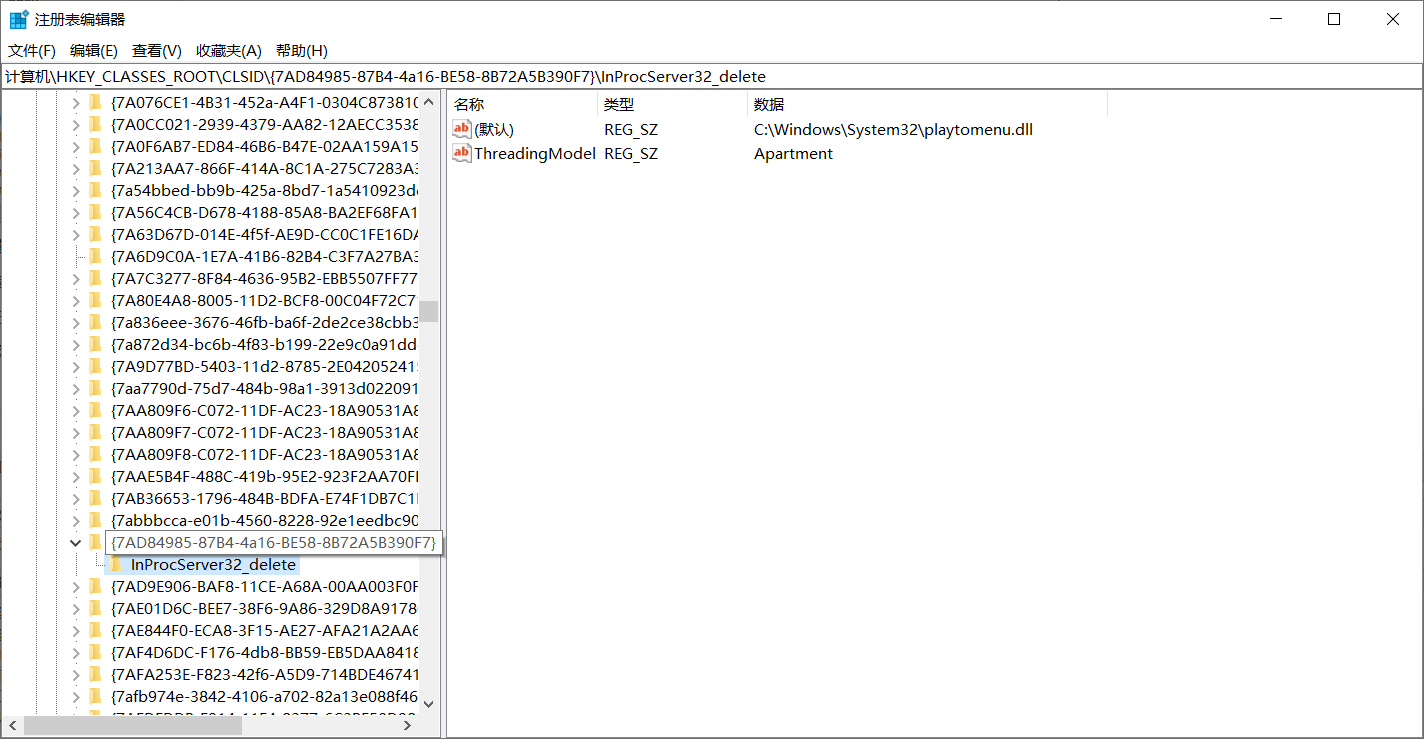The image size is (1424, 739).
Task: Click folder icon of {7A7C3277-8F84-4636 key
Action: pyautogui.click(x=96, y=278)
